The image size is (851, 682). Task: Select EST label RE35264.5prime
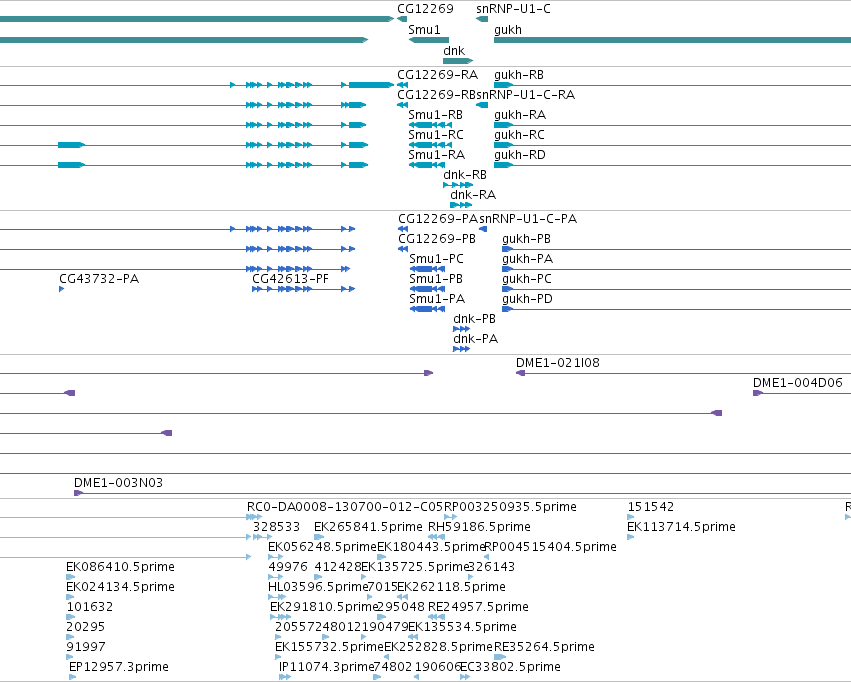(x=544, y=647)
